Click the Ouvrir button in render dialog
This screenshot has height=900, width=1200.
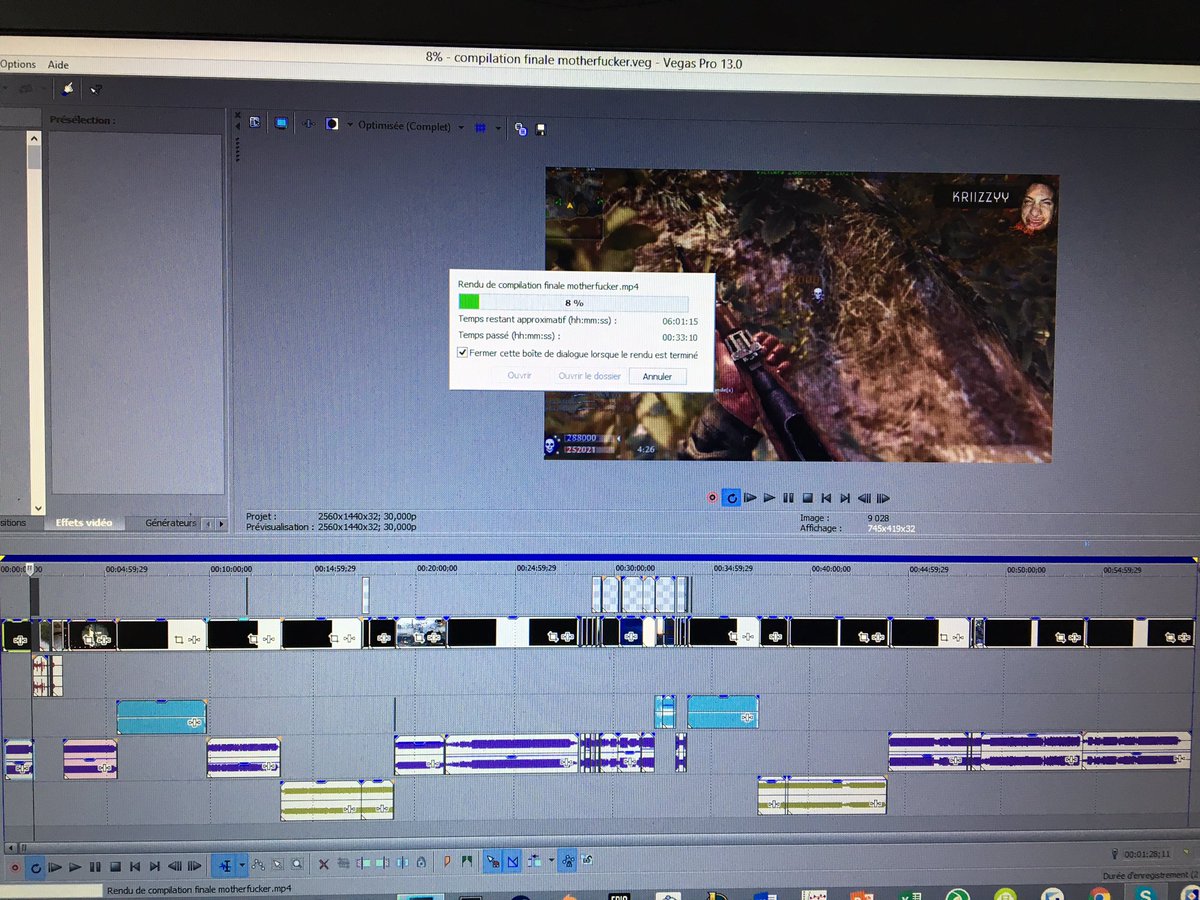pos(519,376)
